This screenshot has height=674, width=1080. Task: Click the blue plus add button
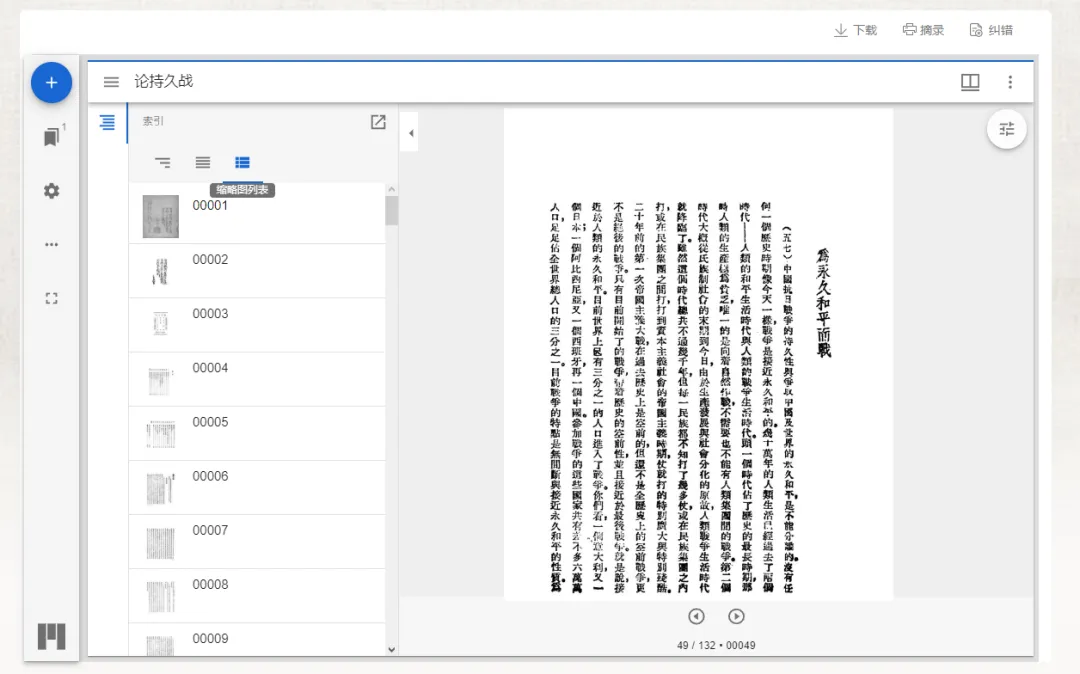pyautogui.click(x=51, y=83)
